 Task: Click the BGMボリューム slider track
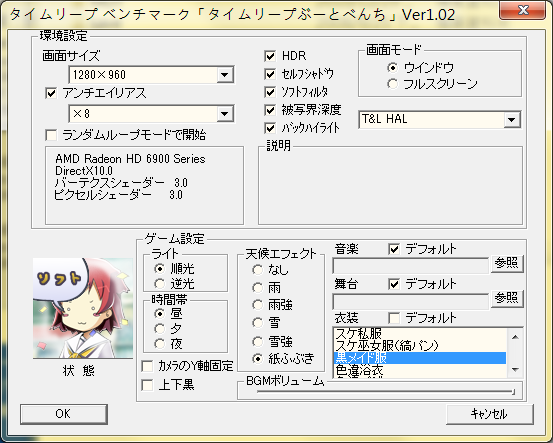pos(385,392)
